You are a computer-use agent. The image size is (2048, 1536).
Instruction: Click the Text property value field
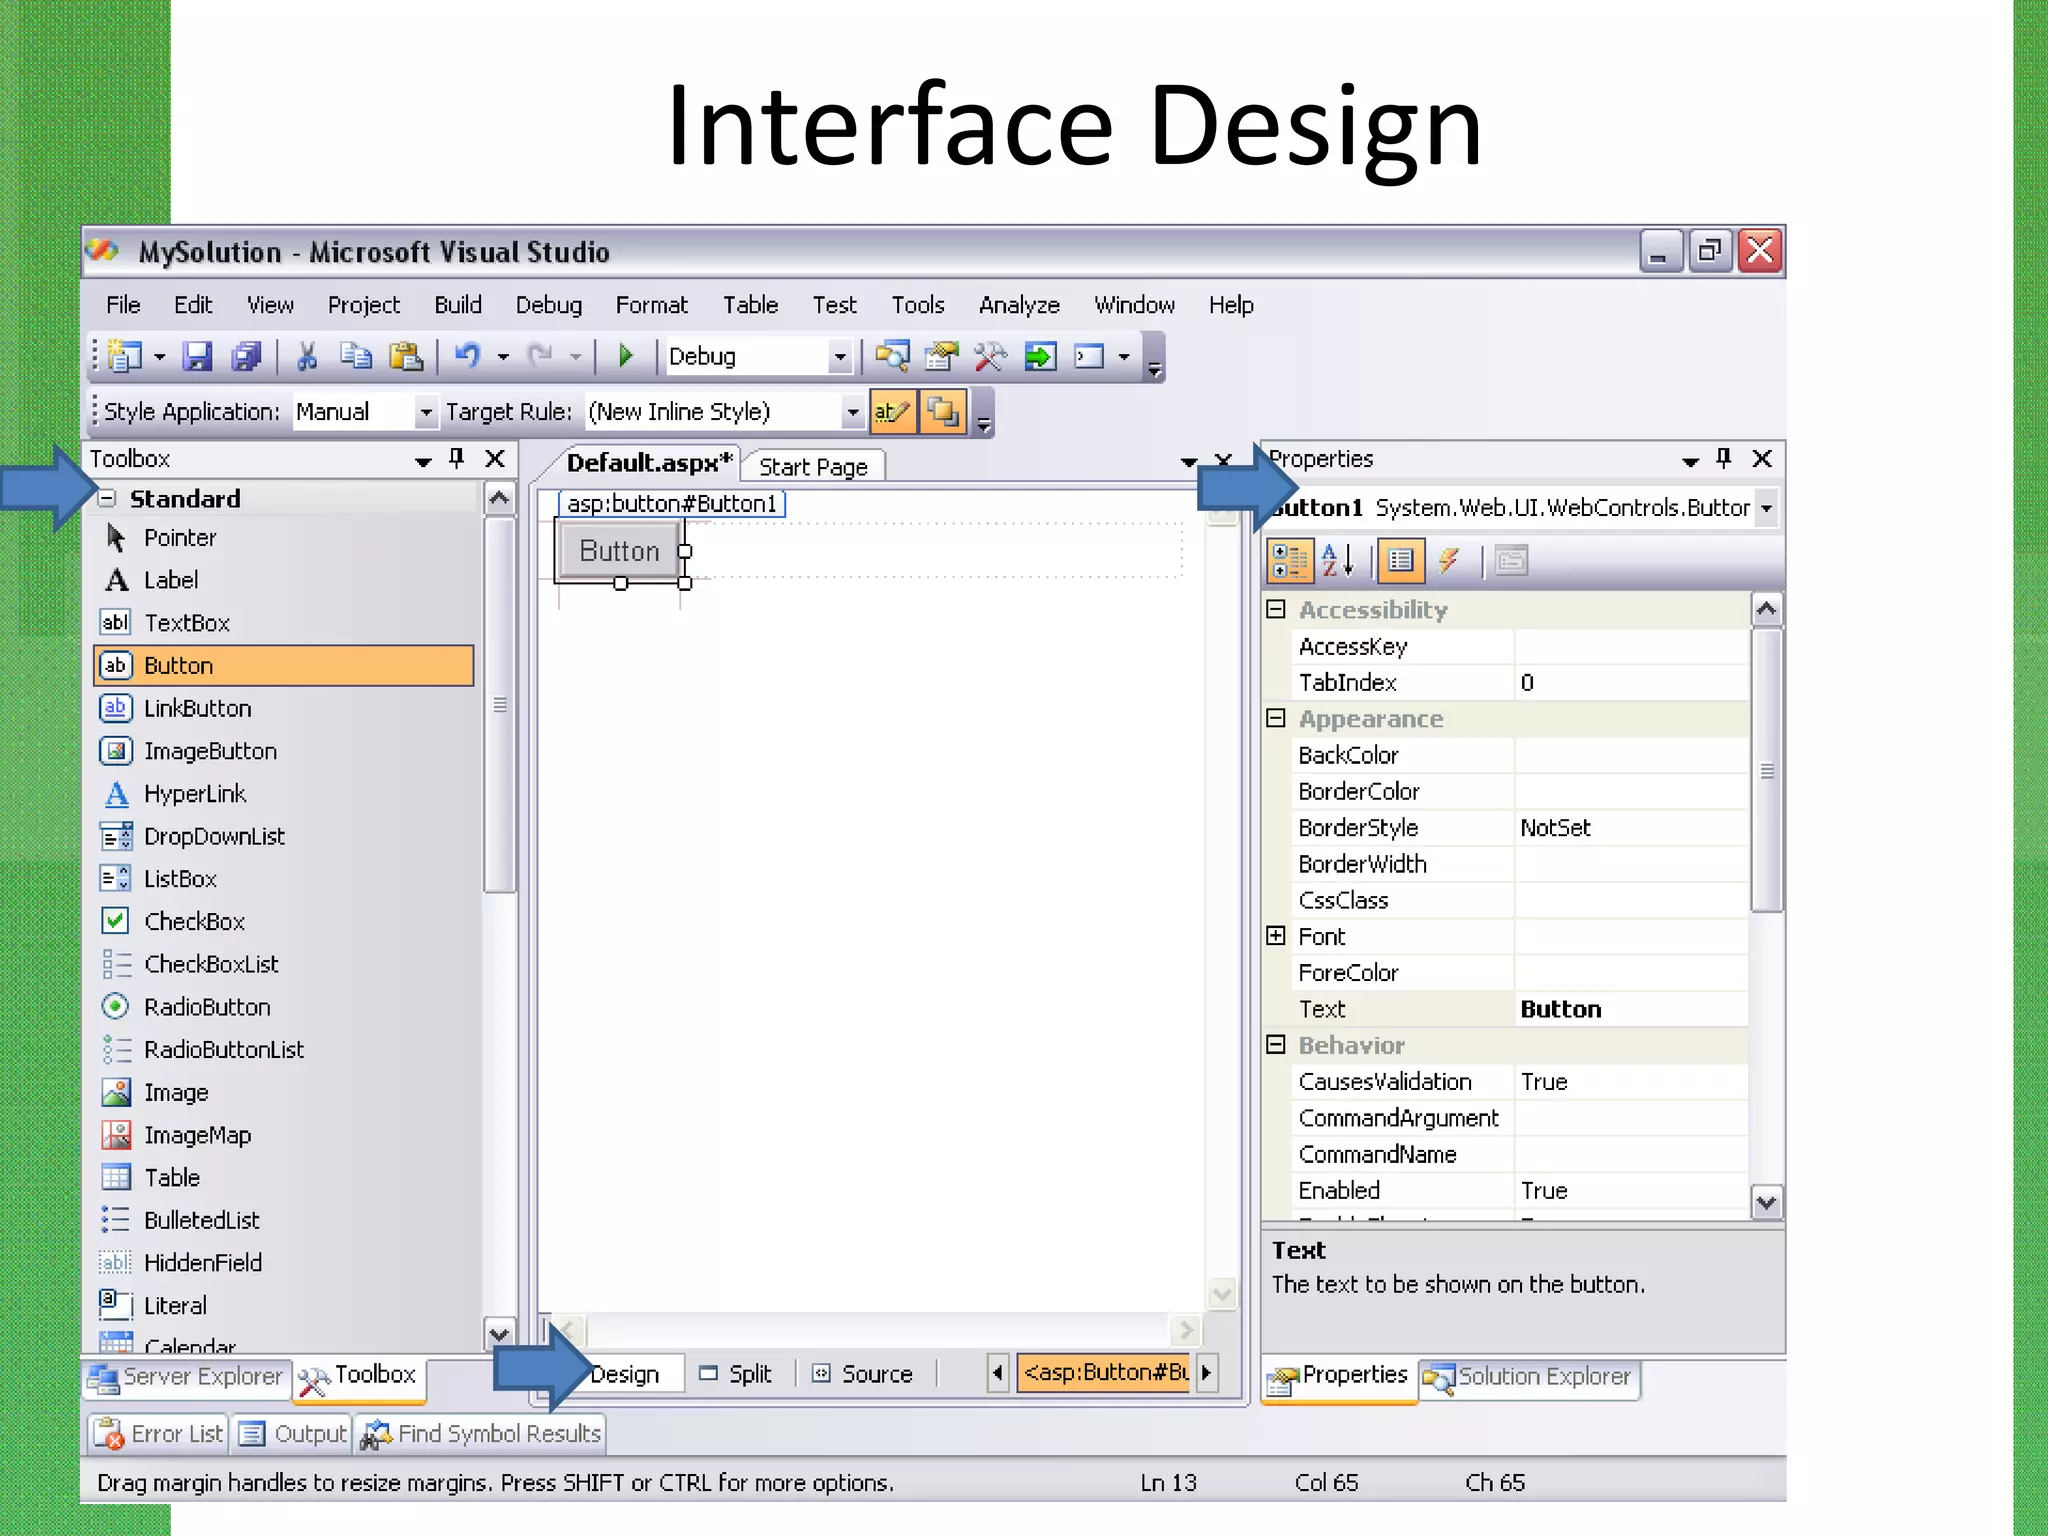coord(1631,1009)
